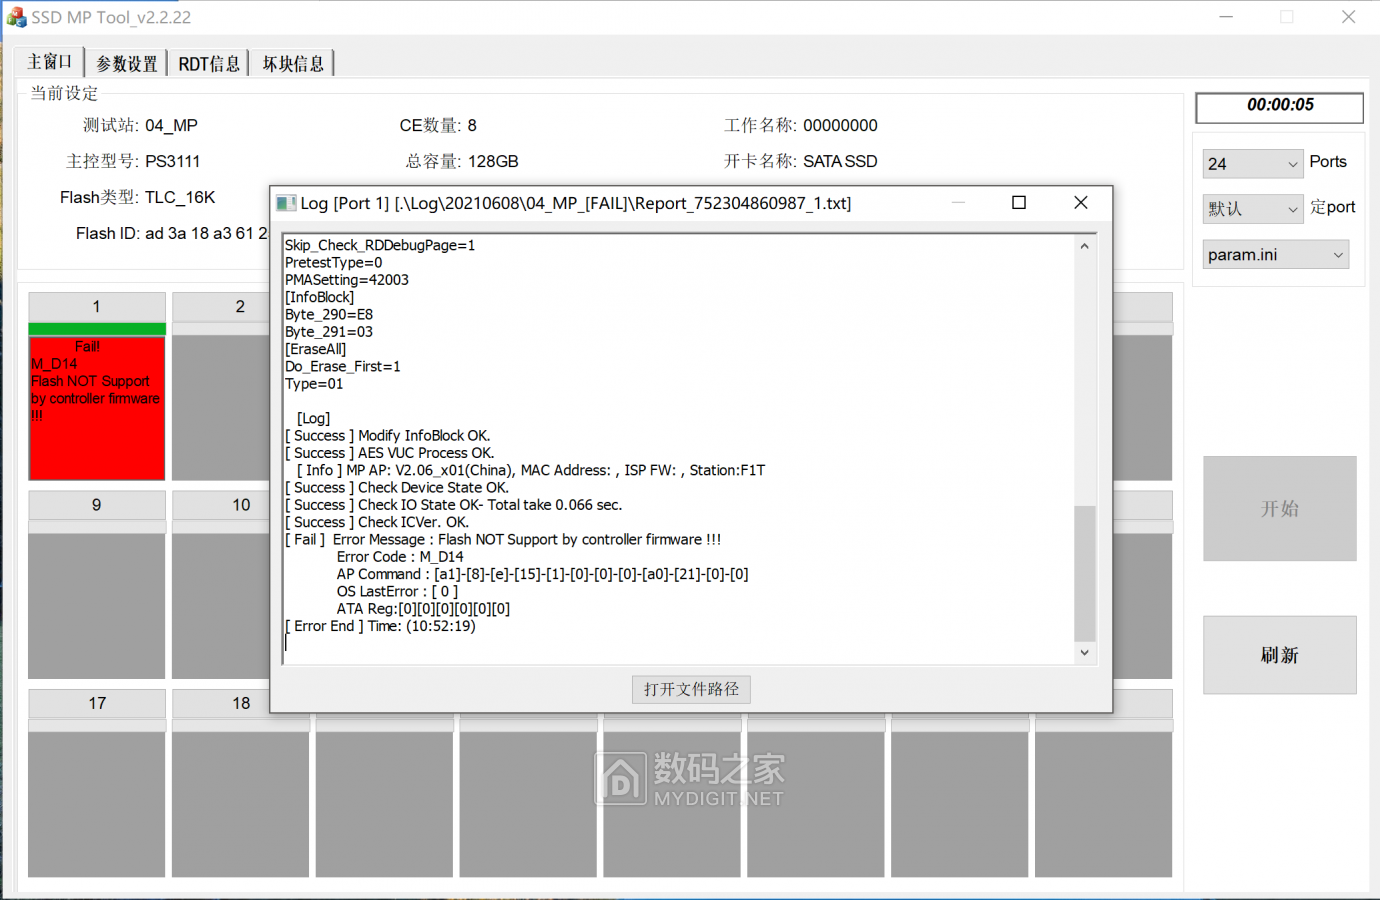
Task: Open the 参数设置 tab
Action: tap(127, 64)
